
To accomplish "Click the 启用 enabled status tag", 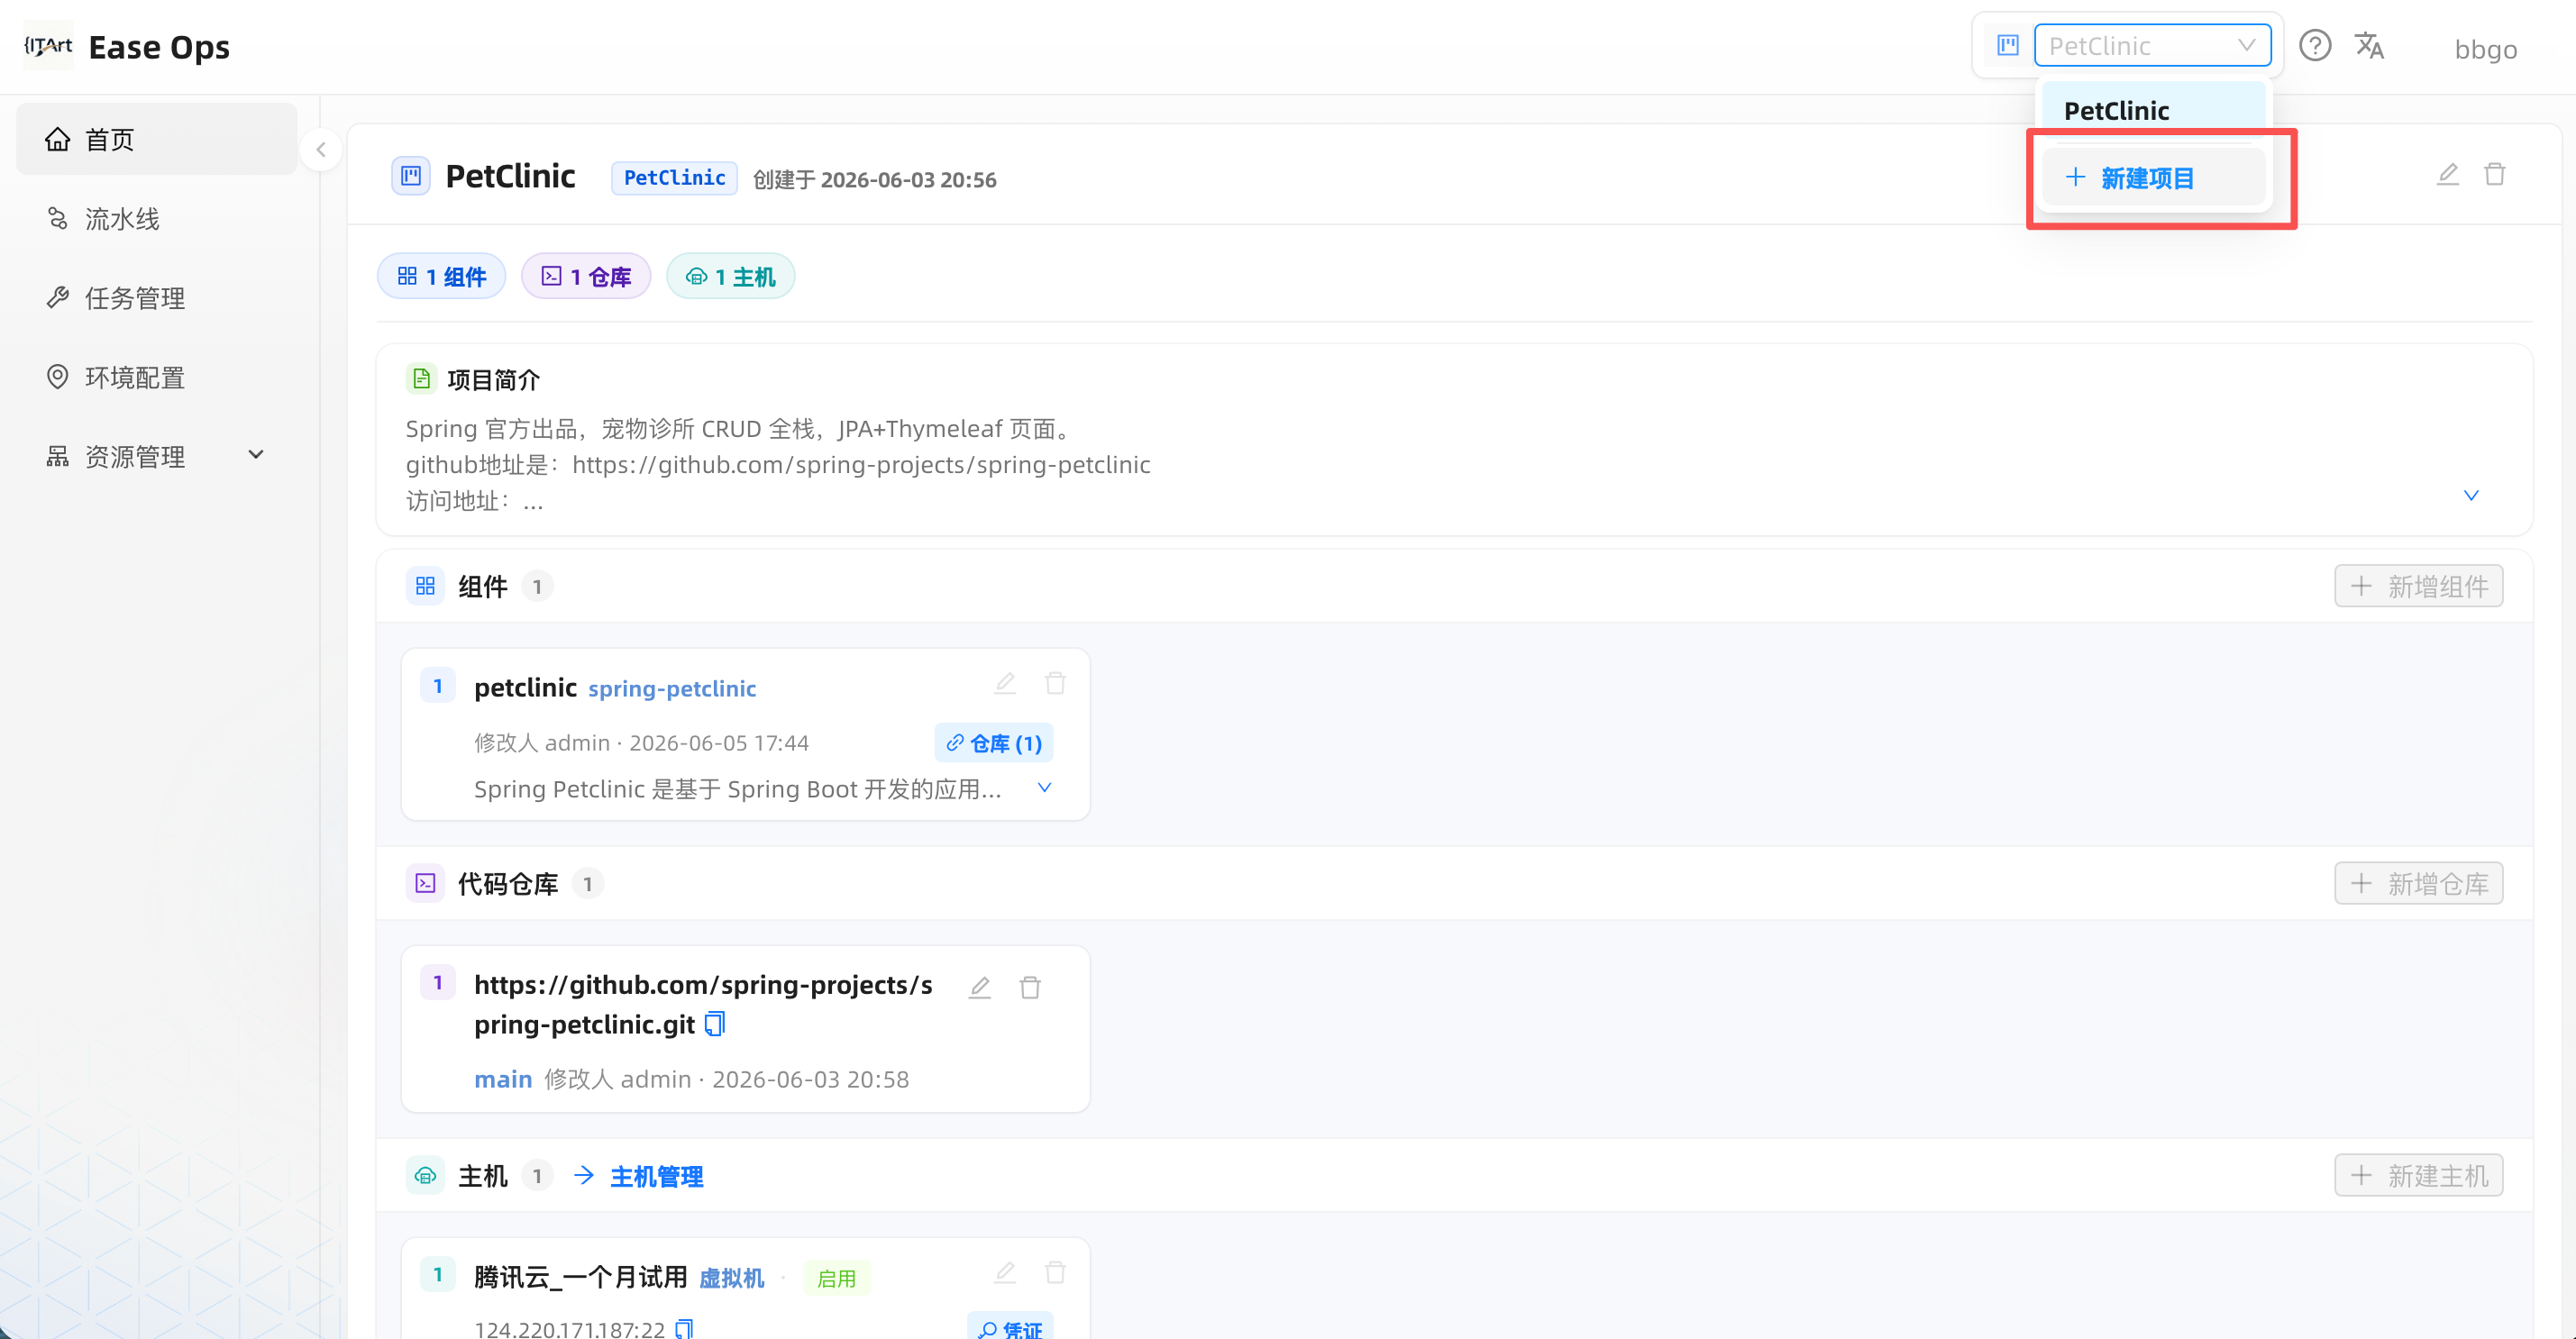I will coord(837,1279).
